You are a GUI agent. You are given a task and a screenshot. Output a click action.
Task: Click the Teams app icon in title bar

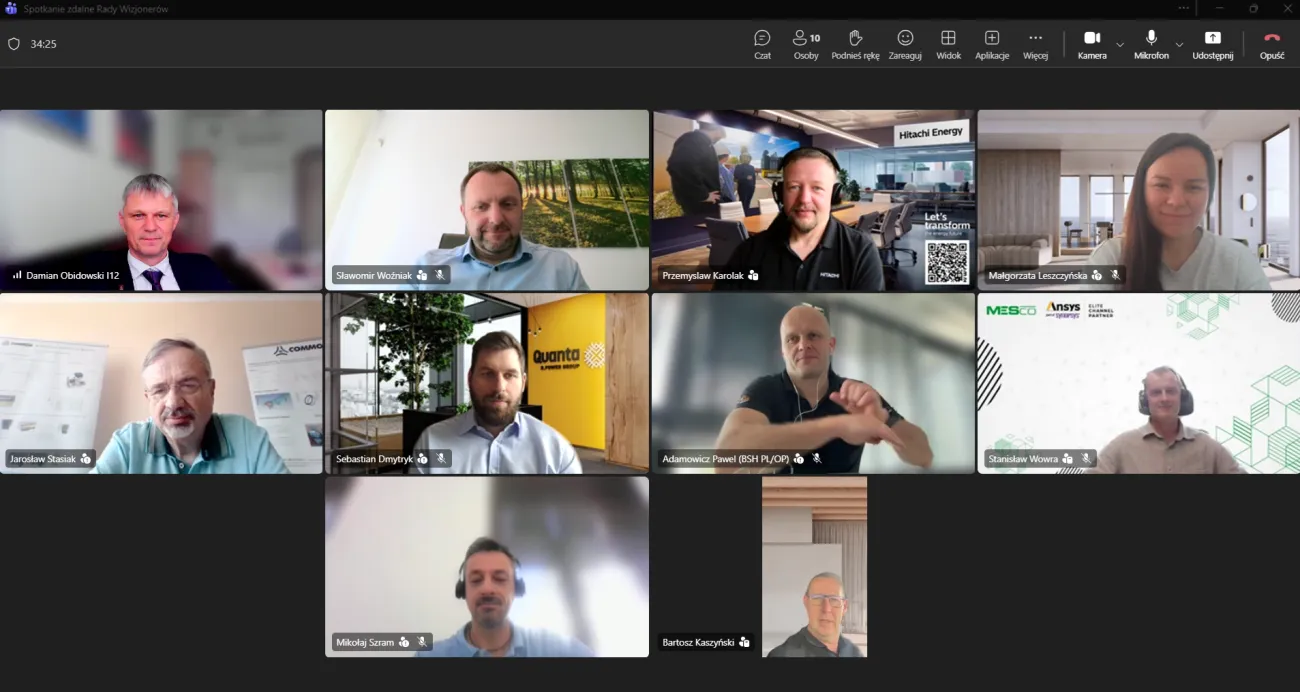click(11, 8)
